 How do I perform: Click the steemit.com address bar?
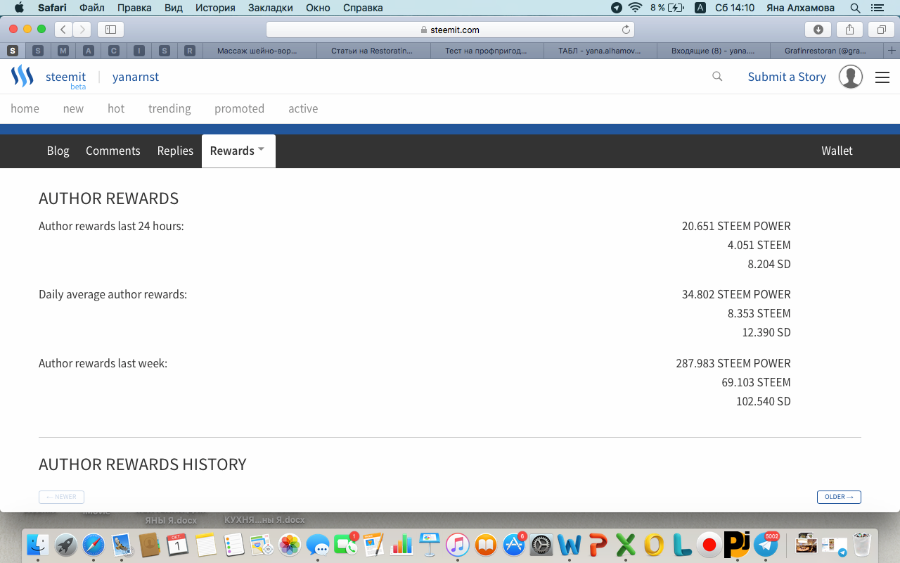[450, 29]
